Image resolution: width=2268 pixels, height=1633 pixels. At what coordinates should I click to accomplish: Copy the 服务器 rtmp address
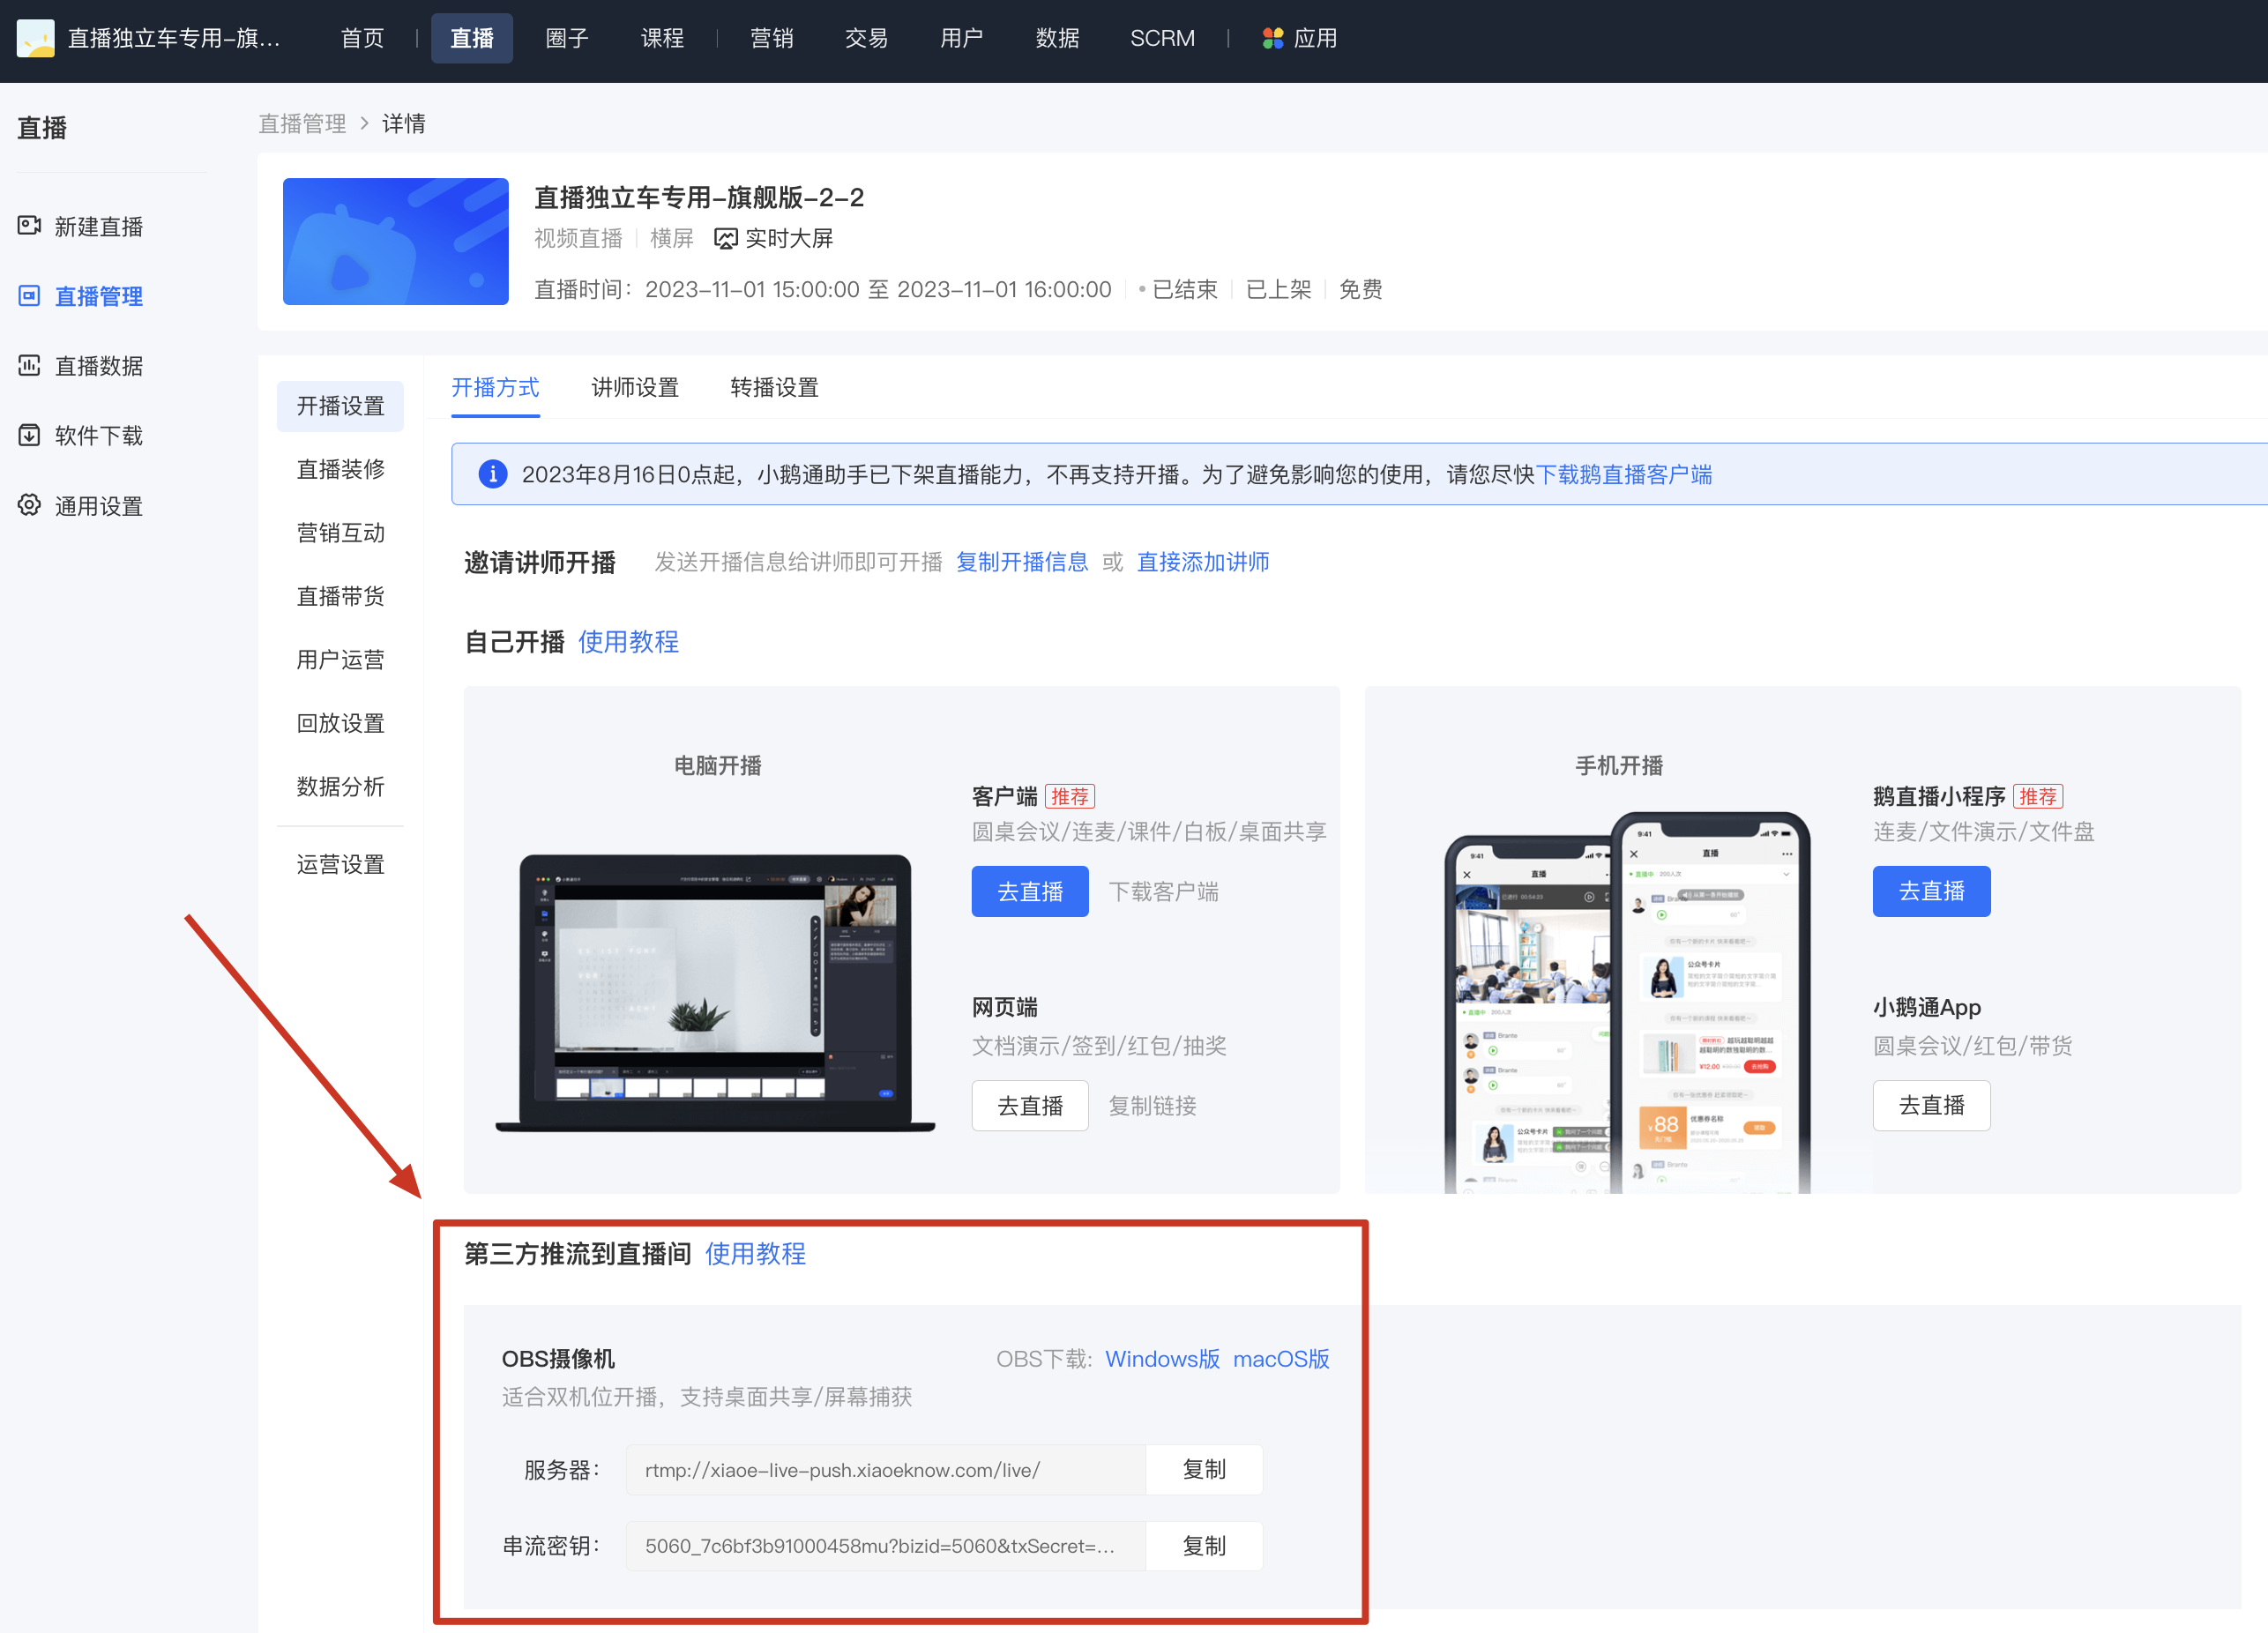(x=1203, y=1469)
